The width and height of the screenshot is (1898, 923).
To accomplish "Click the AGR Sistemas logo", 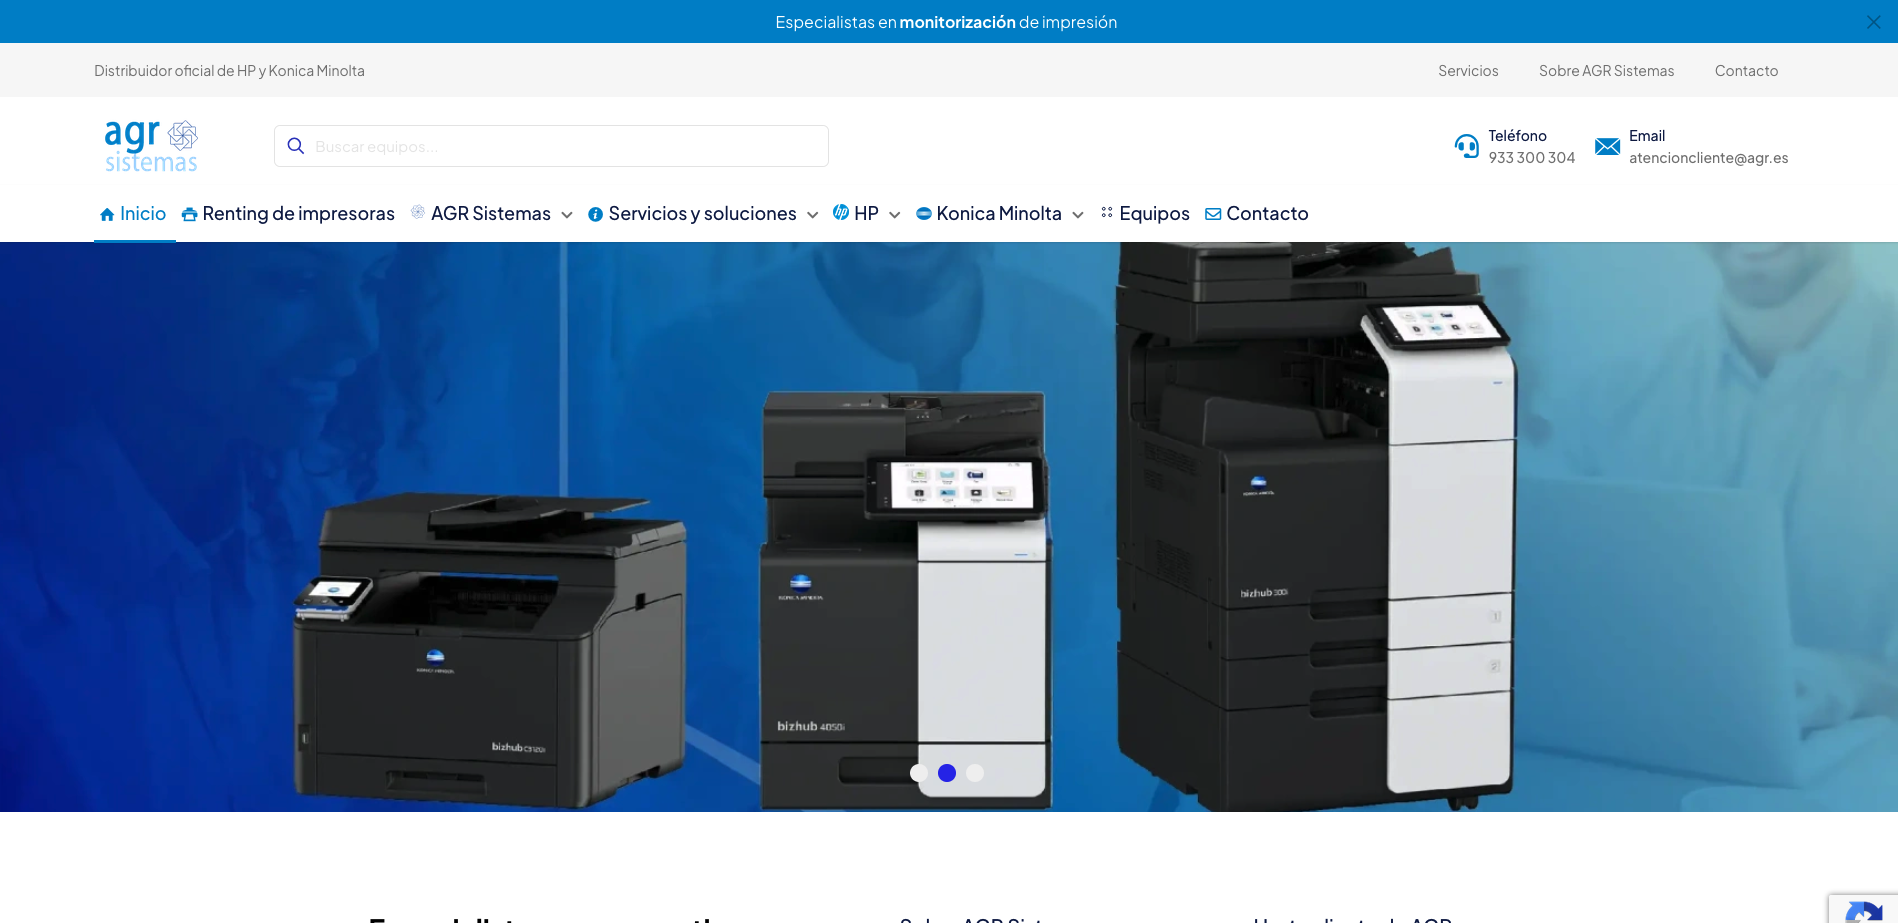I will click(x=151, y=146).
